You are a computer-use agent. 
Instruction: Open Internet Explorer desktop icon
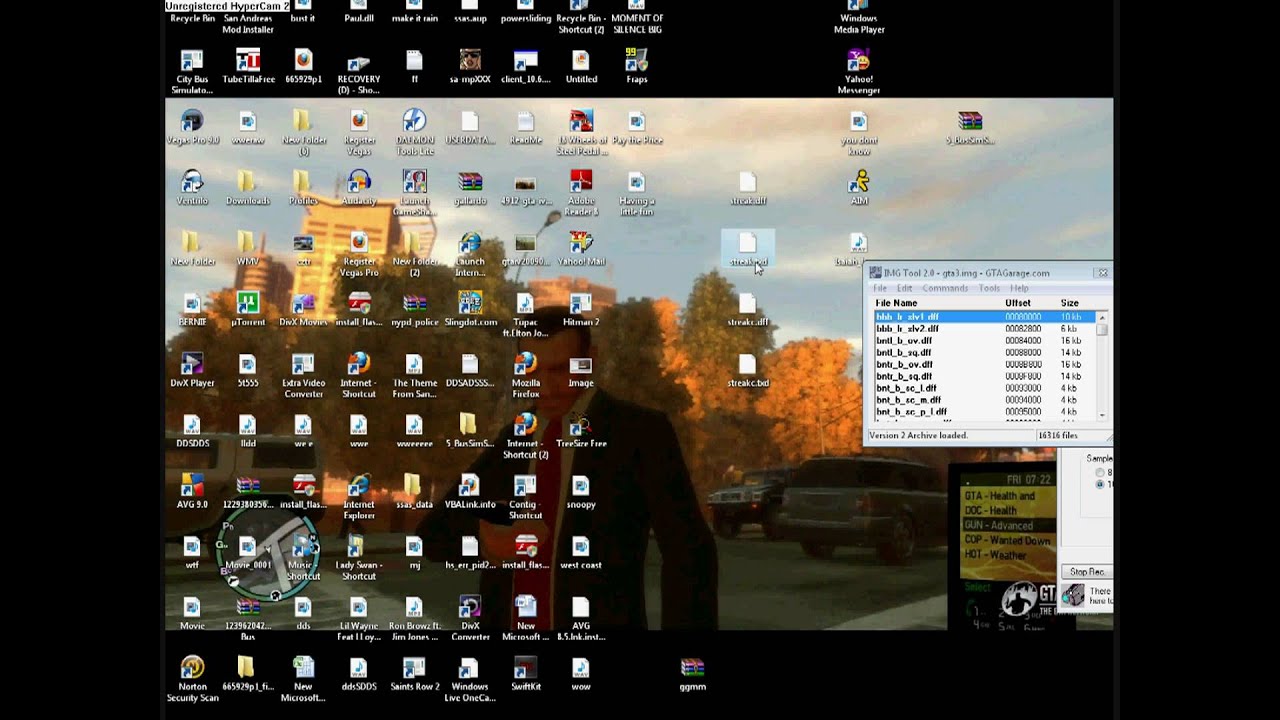359,497
